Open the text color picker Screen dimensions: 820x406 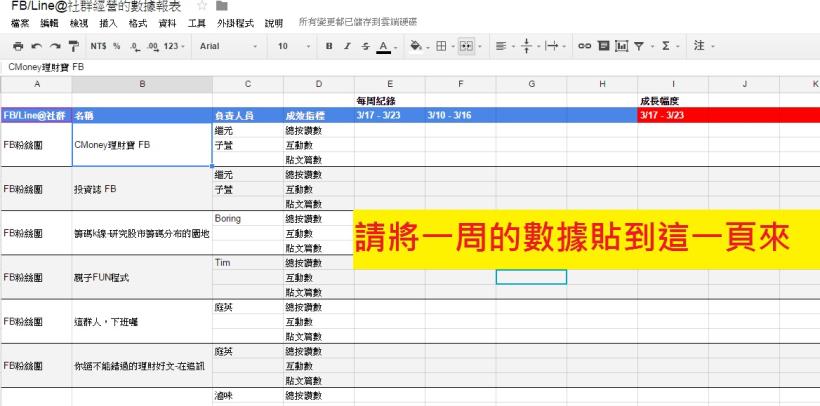point(386,47)
